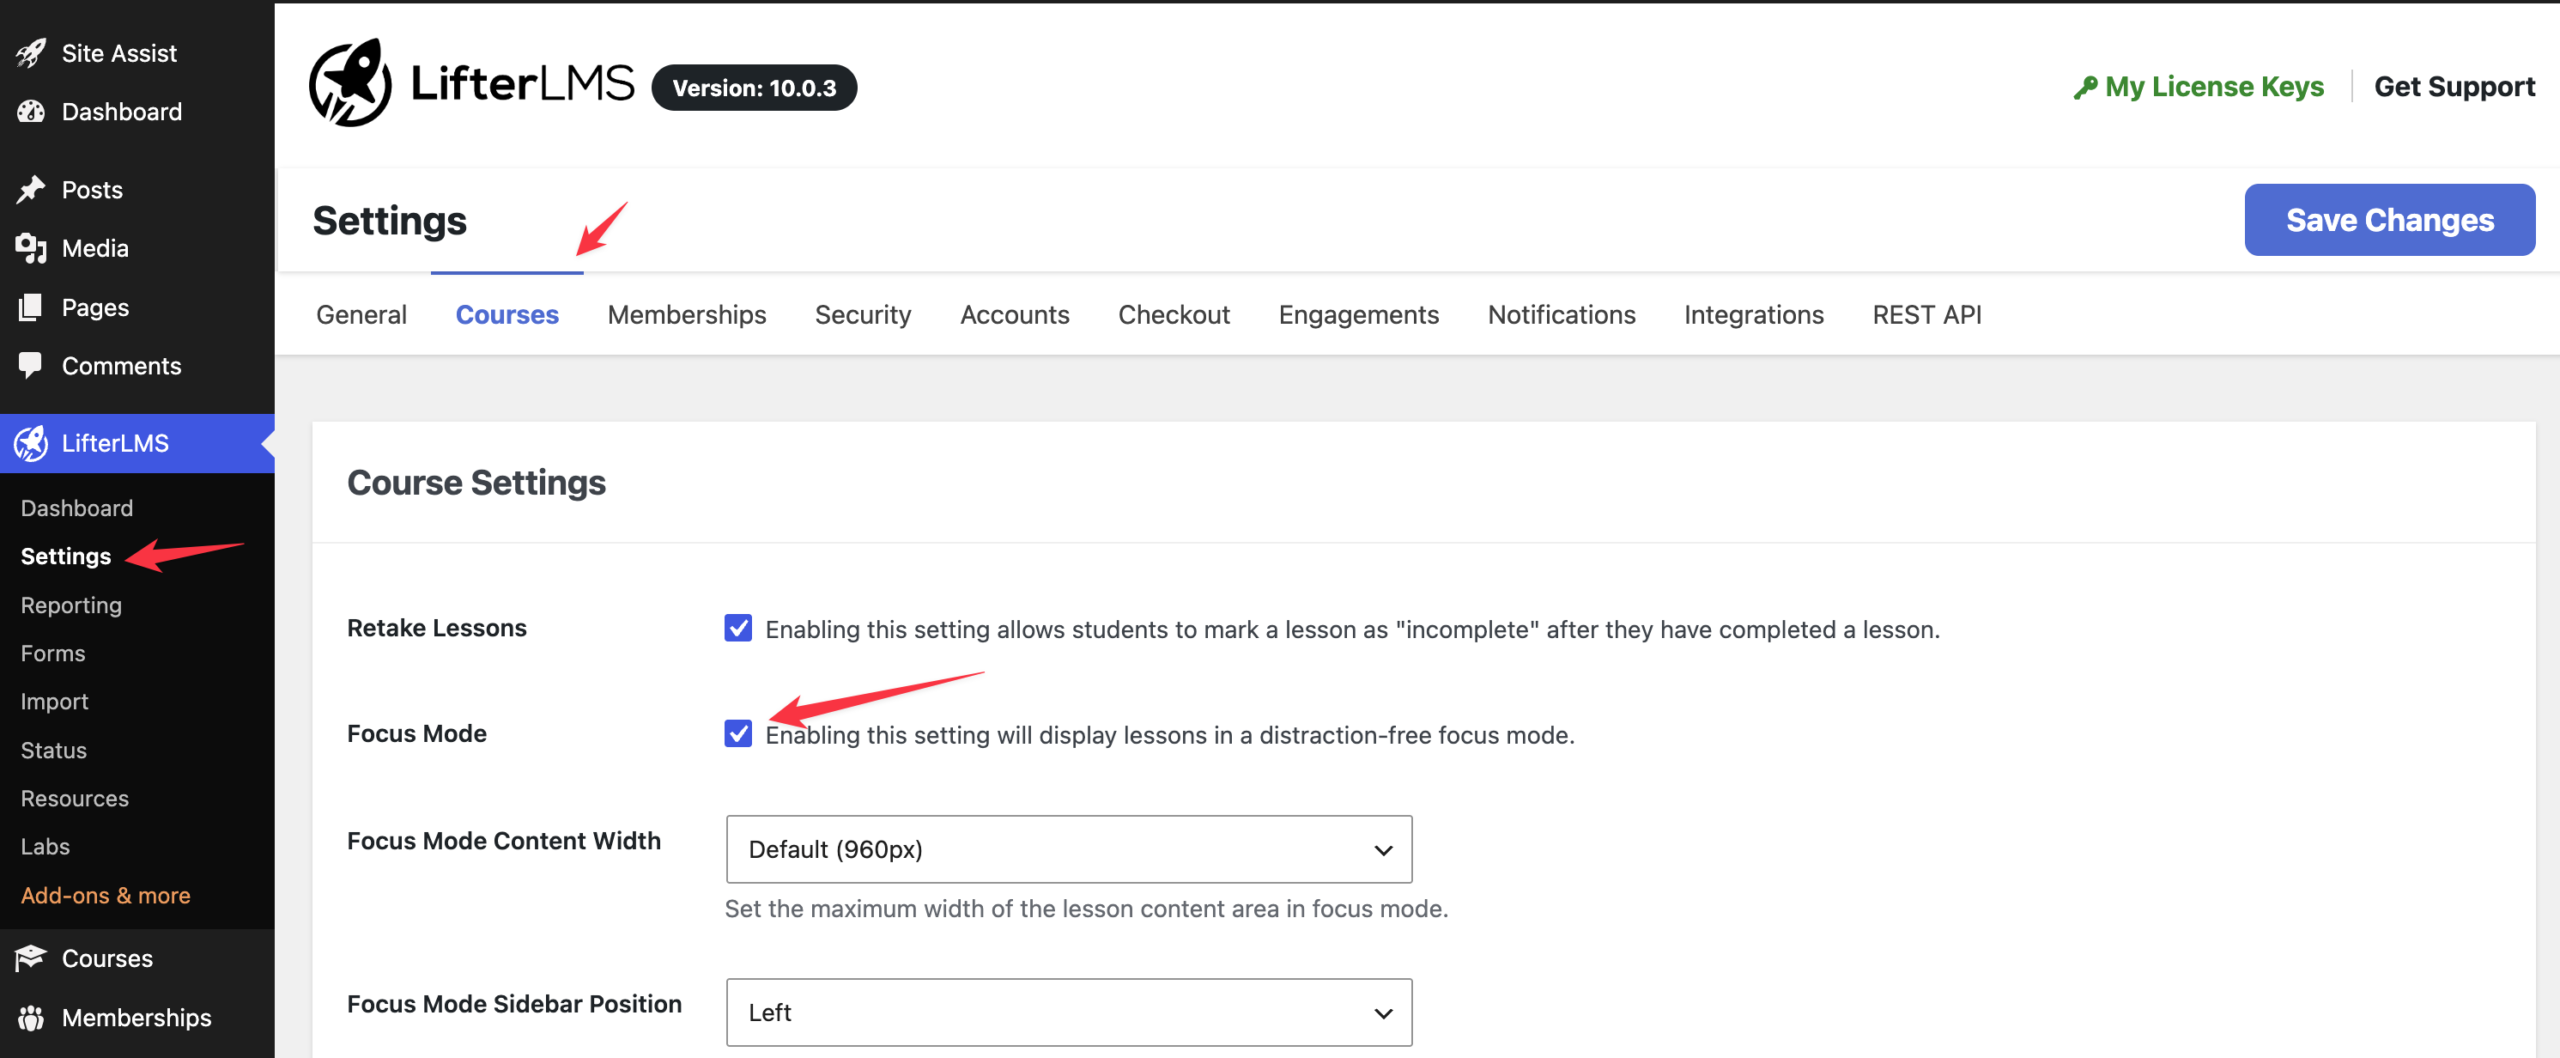Screen dimensions: 2560x1058
Task: Open the Forms submenu item
Action: 53,653
